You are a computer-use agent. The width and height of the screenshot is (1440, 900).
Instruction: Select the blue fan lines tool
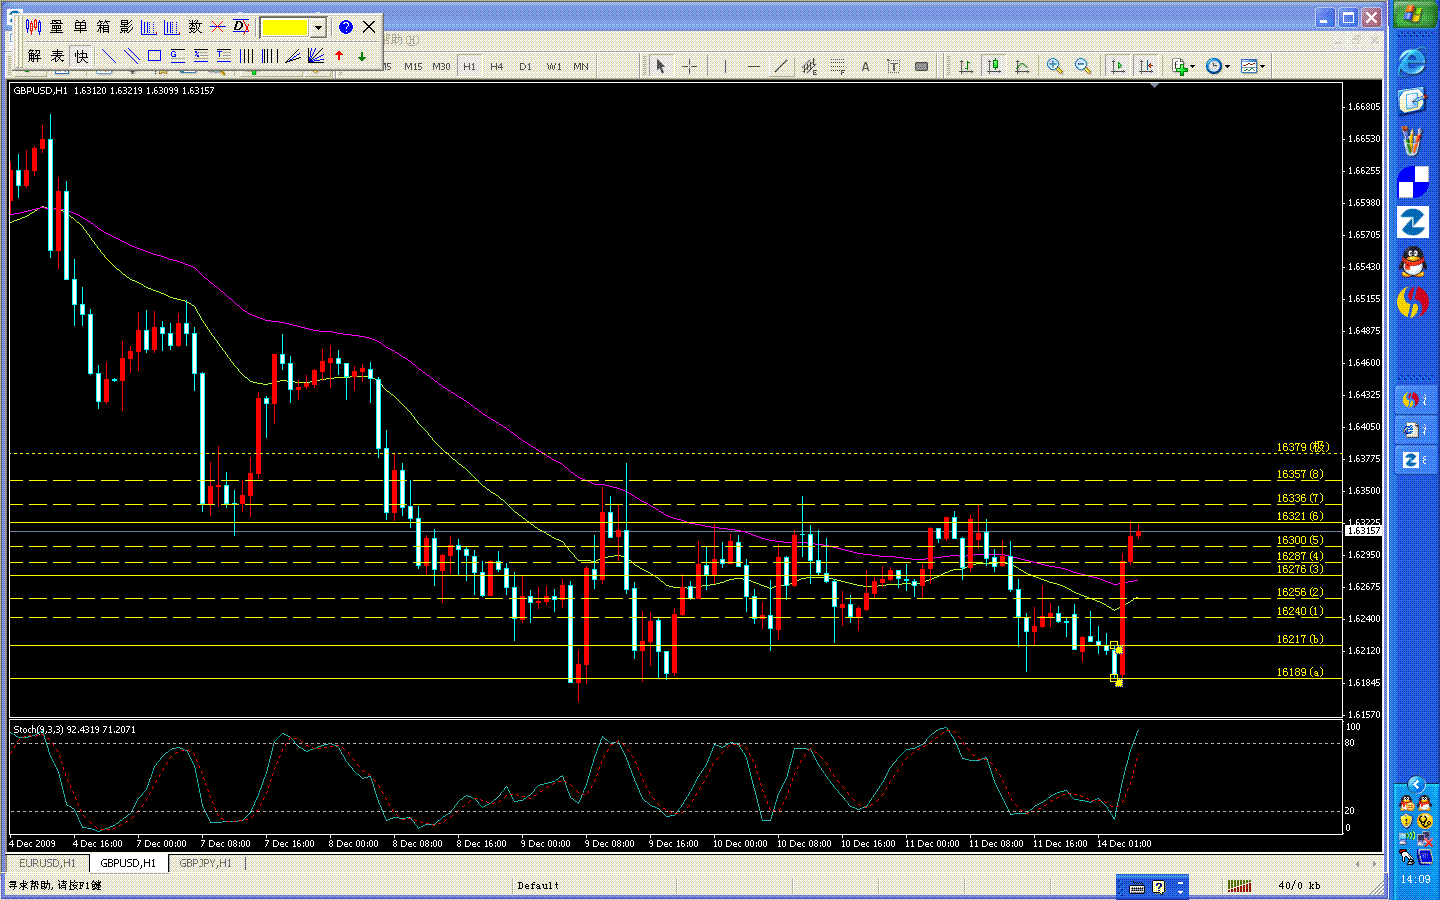pyautogui.click(x=316, y=56)
